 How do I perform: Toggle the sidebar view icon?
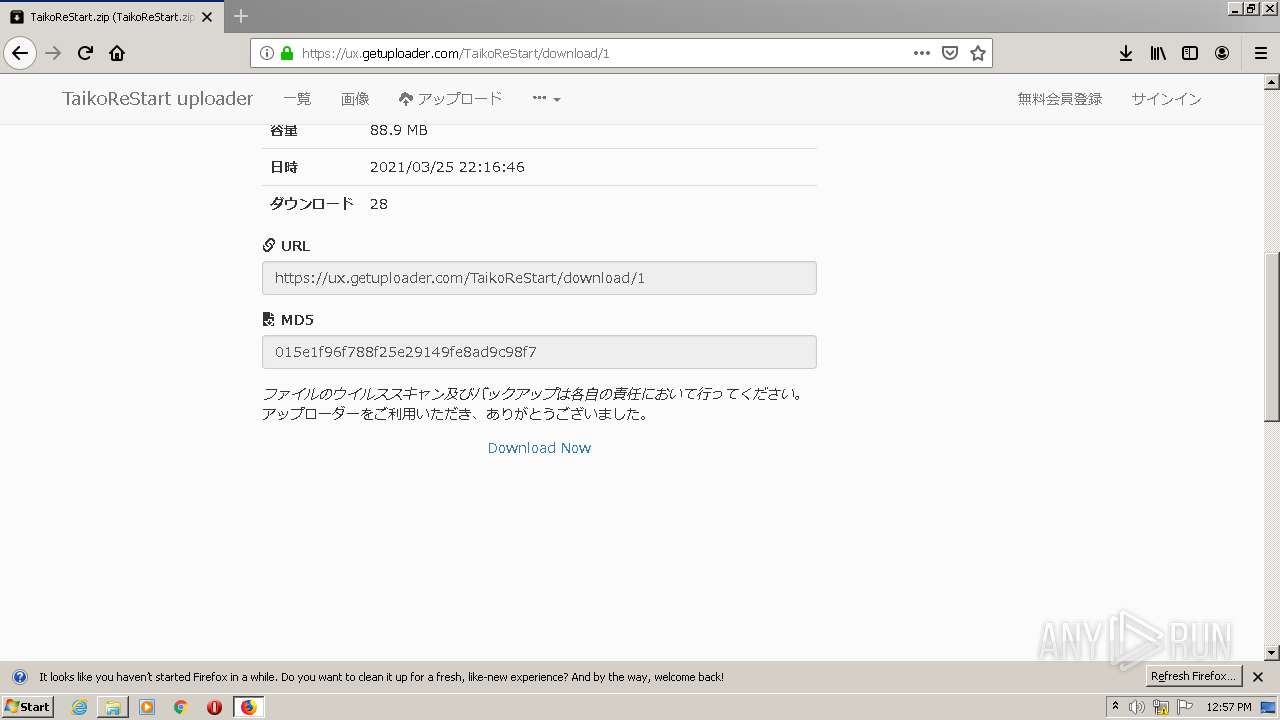tap(1190, 53)
